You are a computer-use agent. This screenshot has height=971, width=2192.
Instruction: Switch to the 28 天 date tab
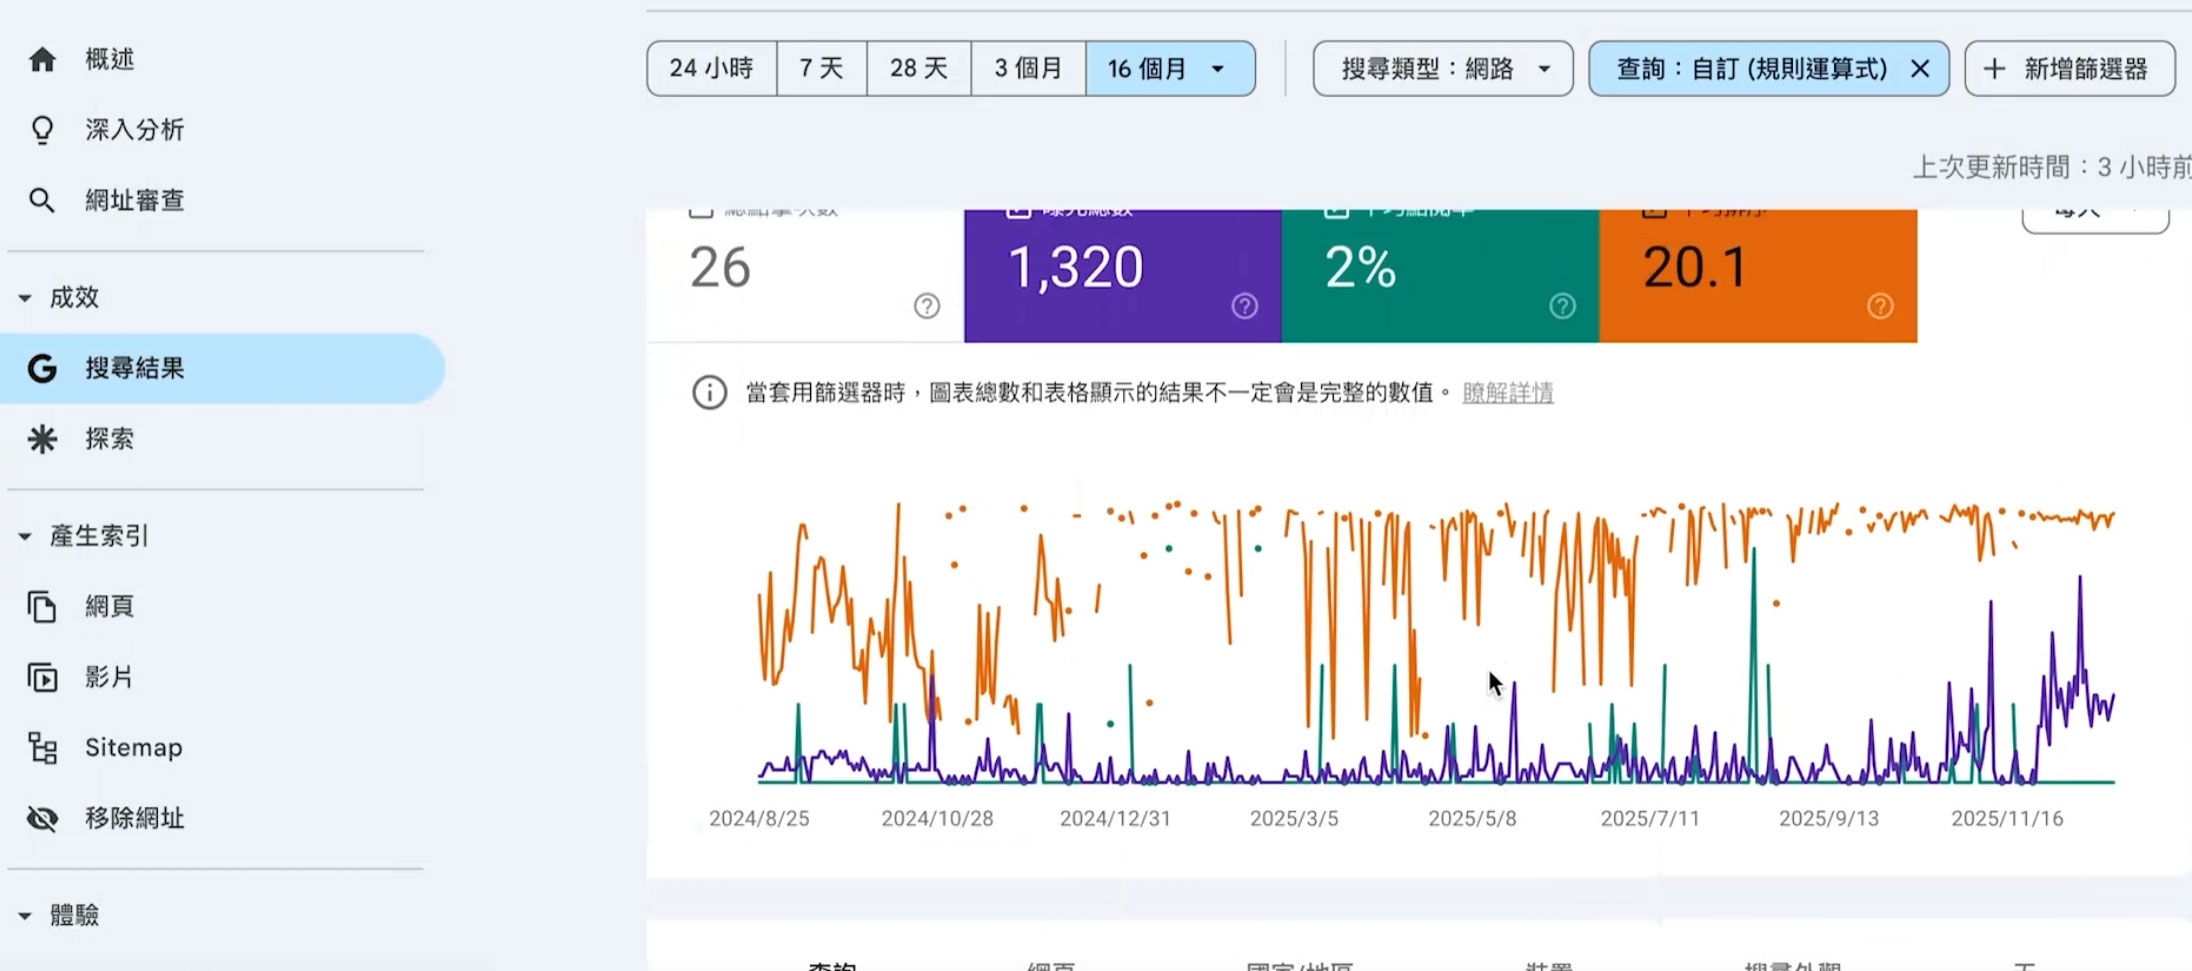pyautogui.click(x=917, y=68)
